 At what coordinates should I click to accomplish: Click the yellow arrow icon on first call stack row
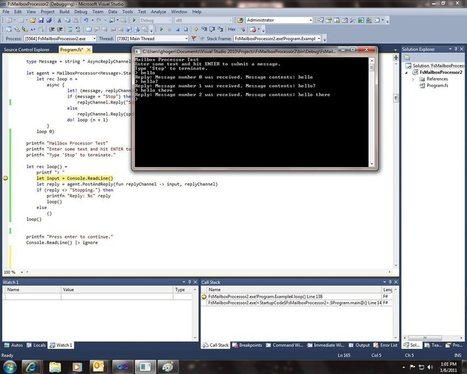(204, 296)
